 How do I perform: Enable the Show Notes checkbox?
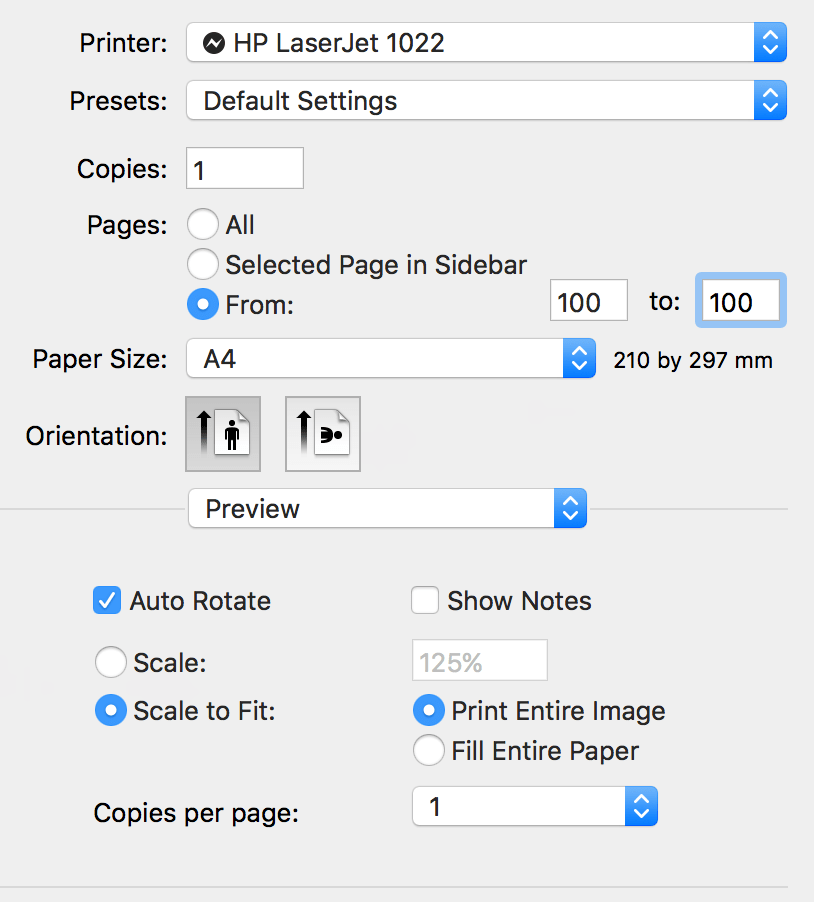tap(425, 600)
